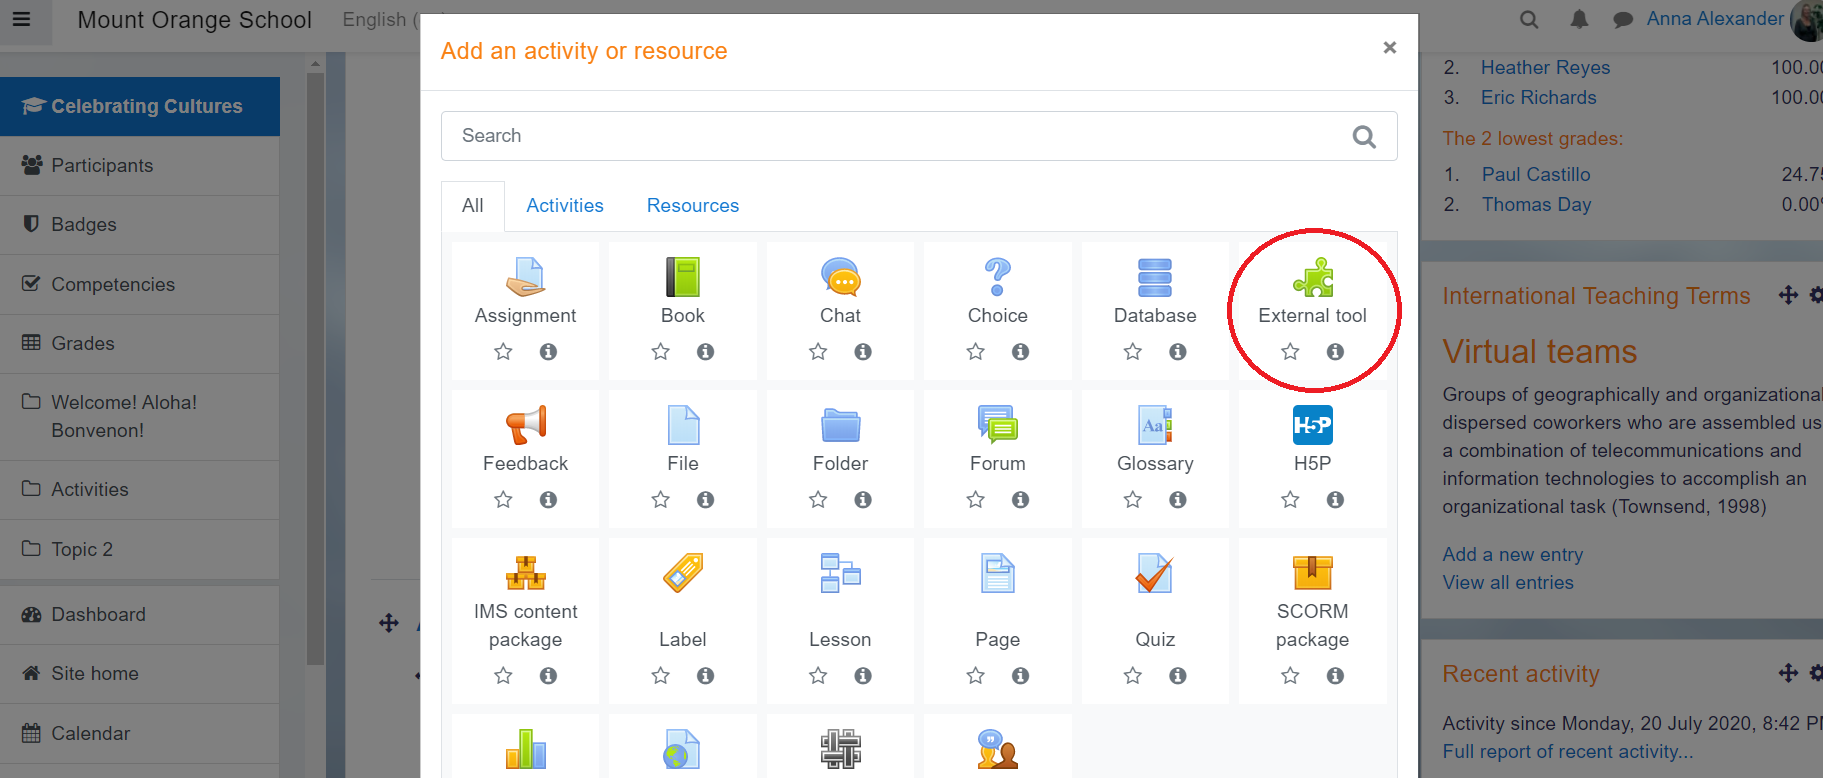
Task: Show info about the Choice activity
Action: [1020, 352]
